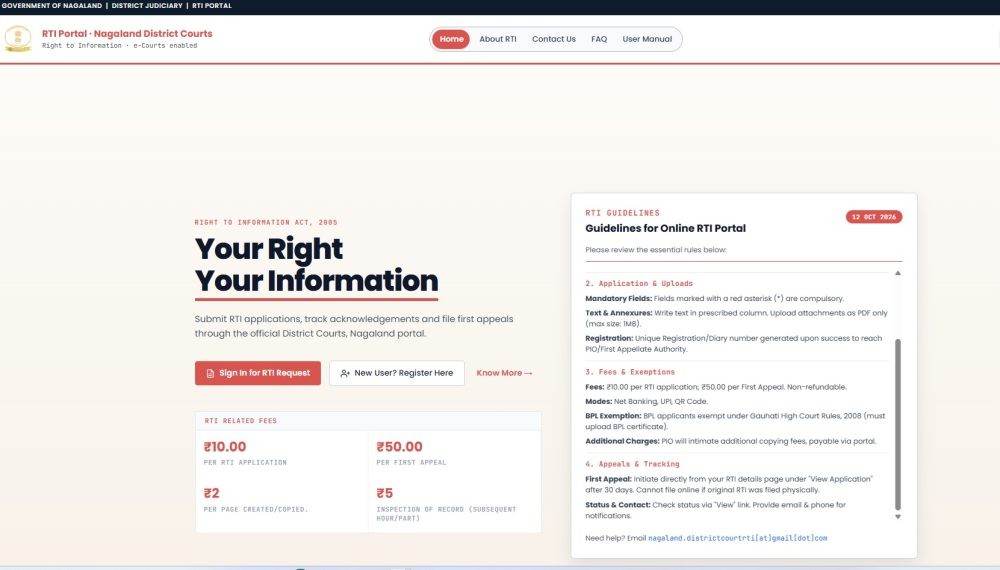Click user-plus icon in Register Here button
This screenshot has width=1000, height=570.
pyautogui.click(x=345, y=374)
